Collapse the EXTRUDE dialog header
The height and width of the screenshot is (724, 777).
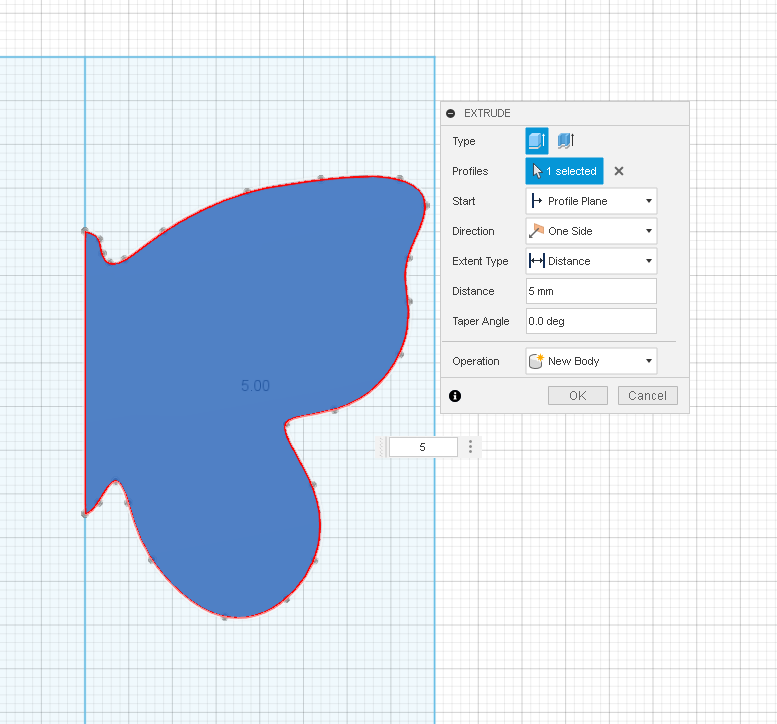click(x=450, y=113)
